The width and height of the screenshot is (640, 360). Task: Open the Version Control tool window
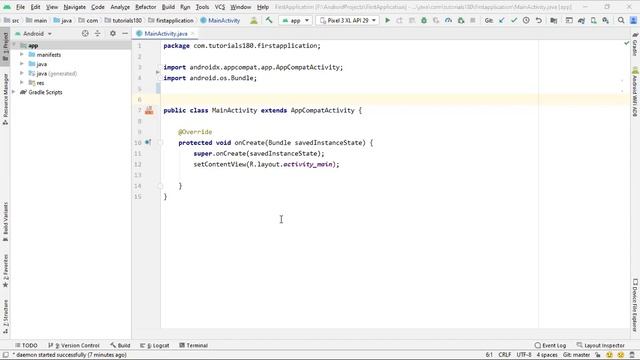[74, 345]
